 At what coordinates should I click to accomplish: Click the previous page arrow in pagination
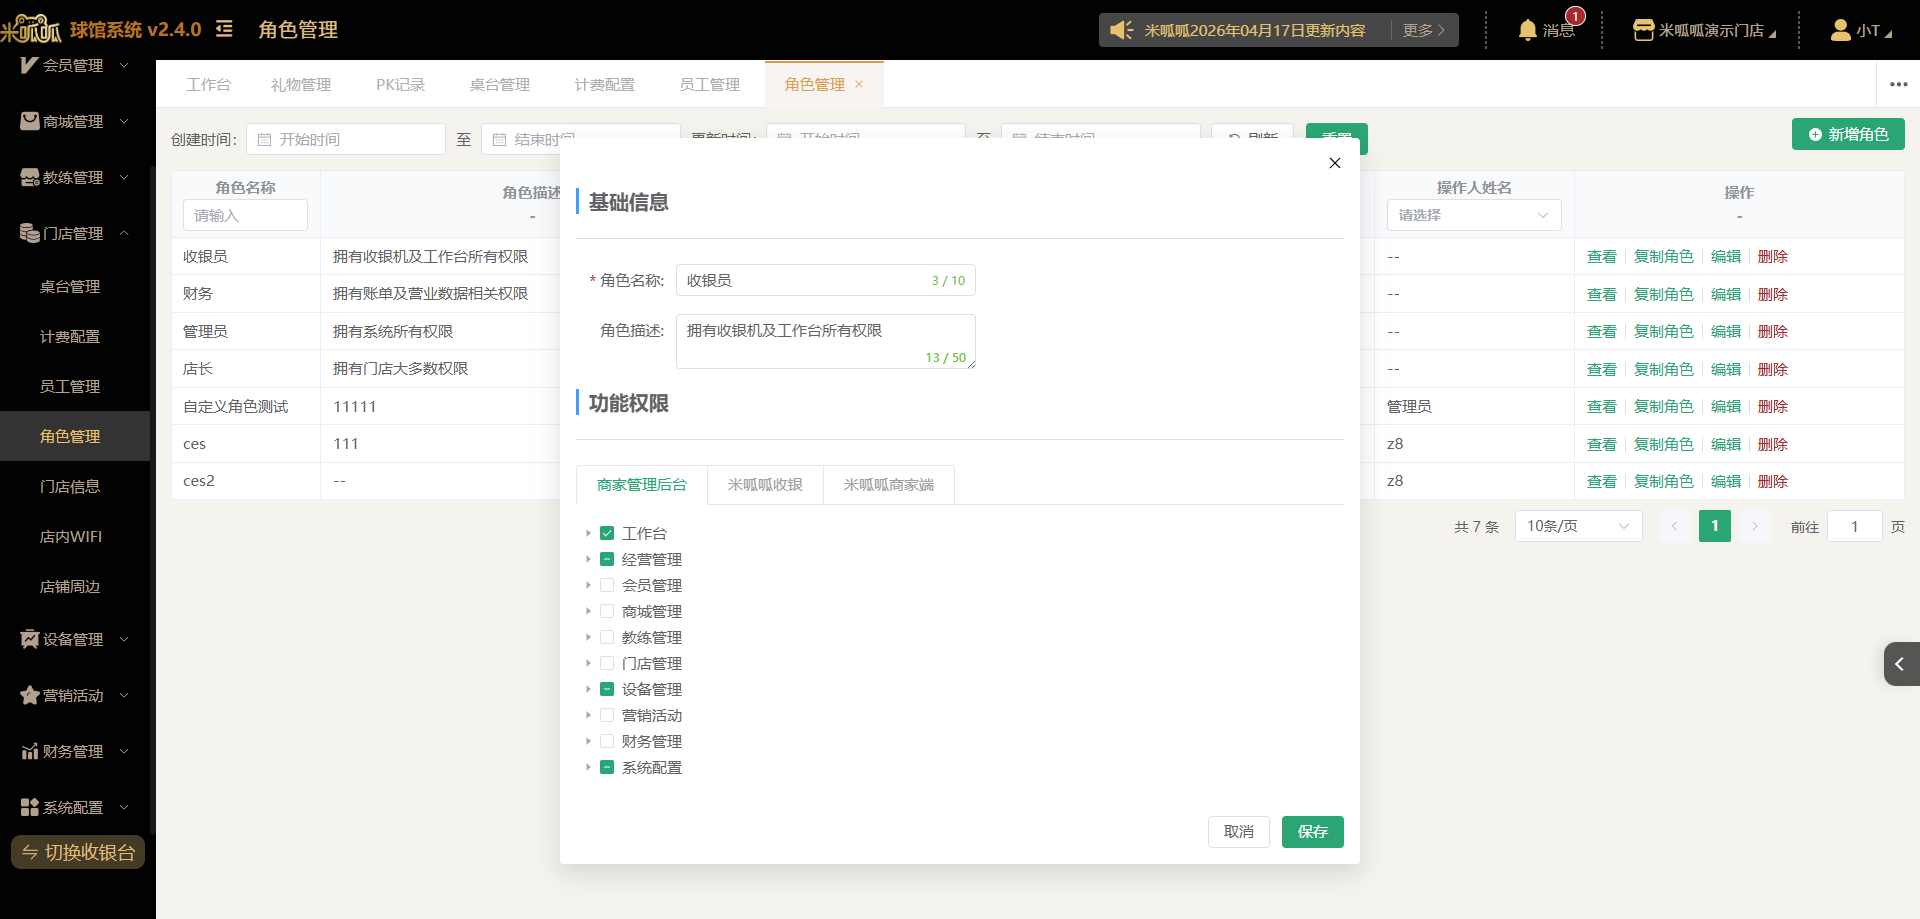tap(1674, 526)
